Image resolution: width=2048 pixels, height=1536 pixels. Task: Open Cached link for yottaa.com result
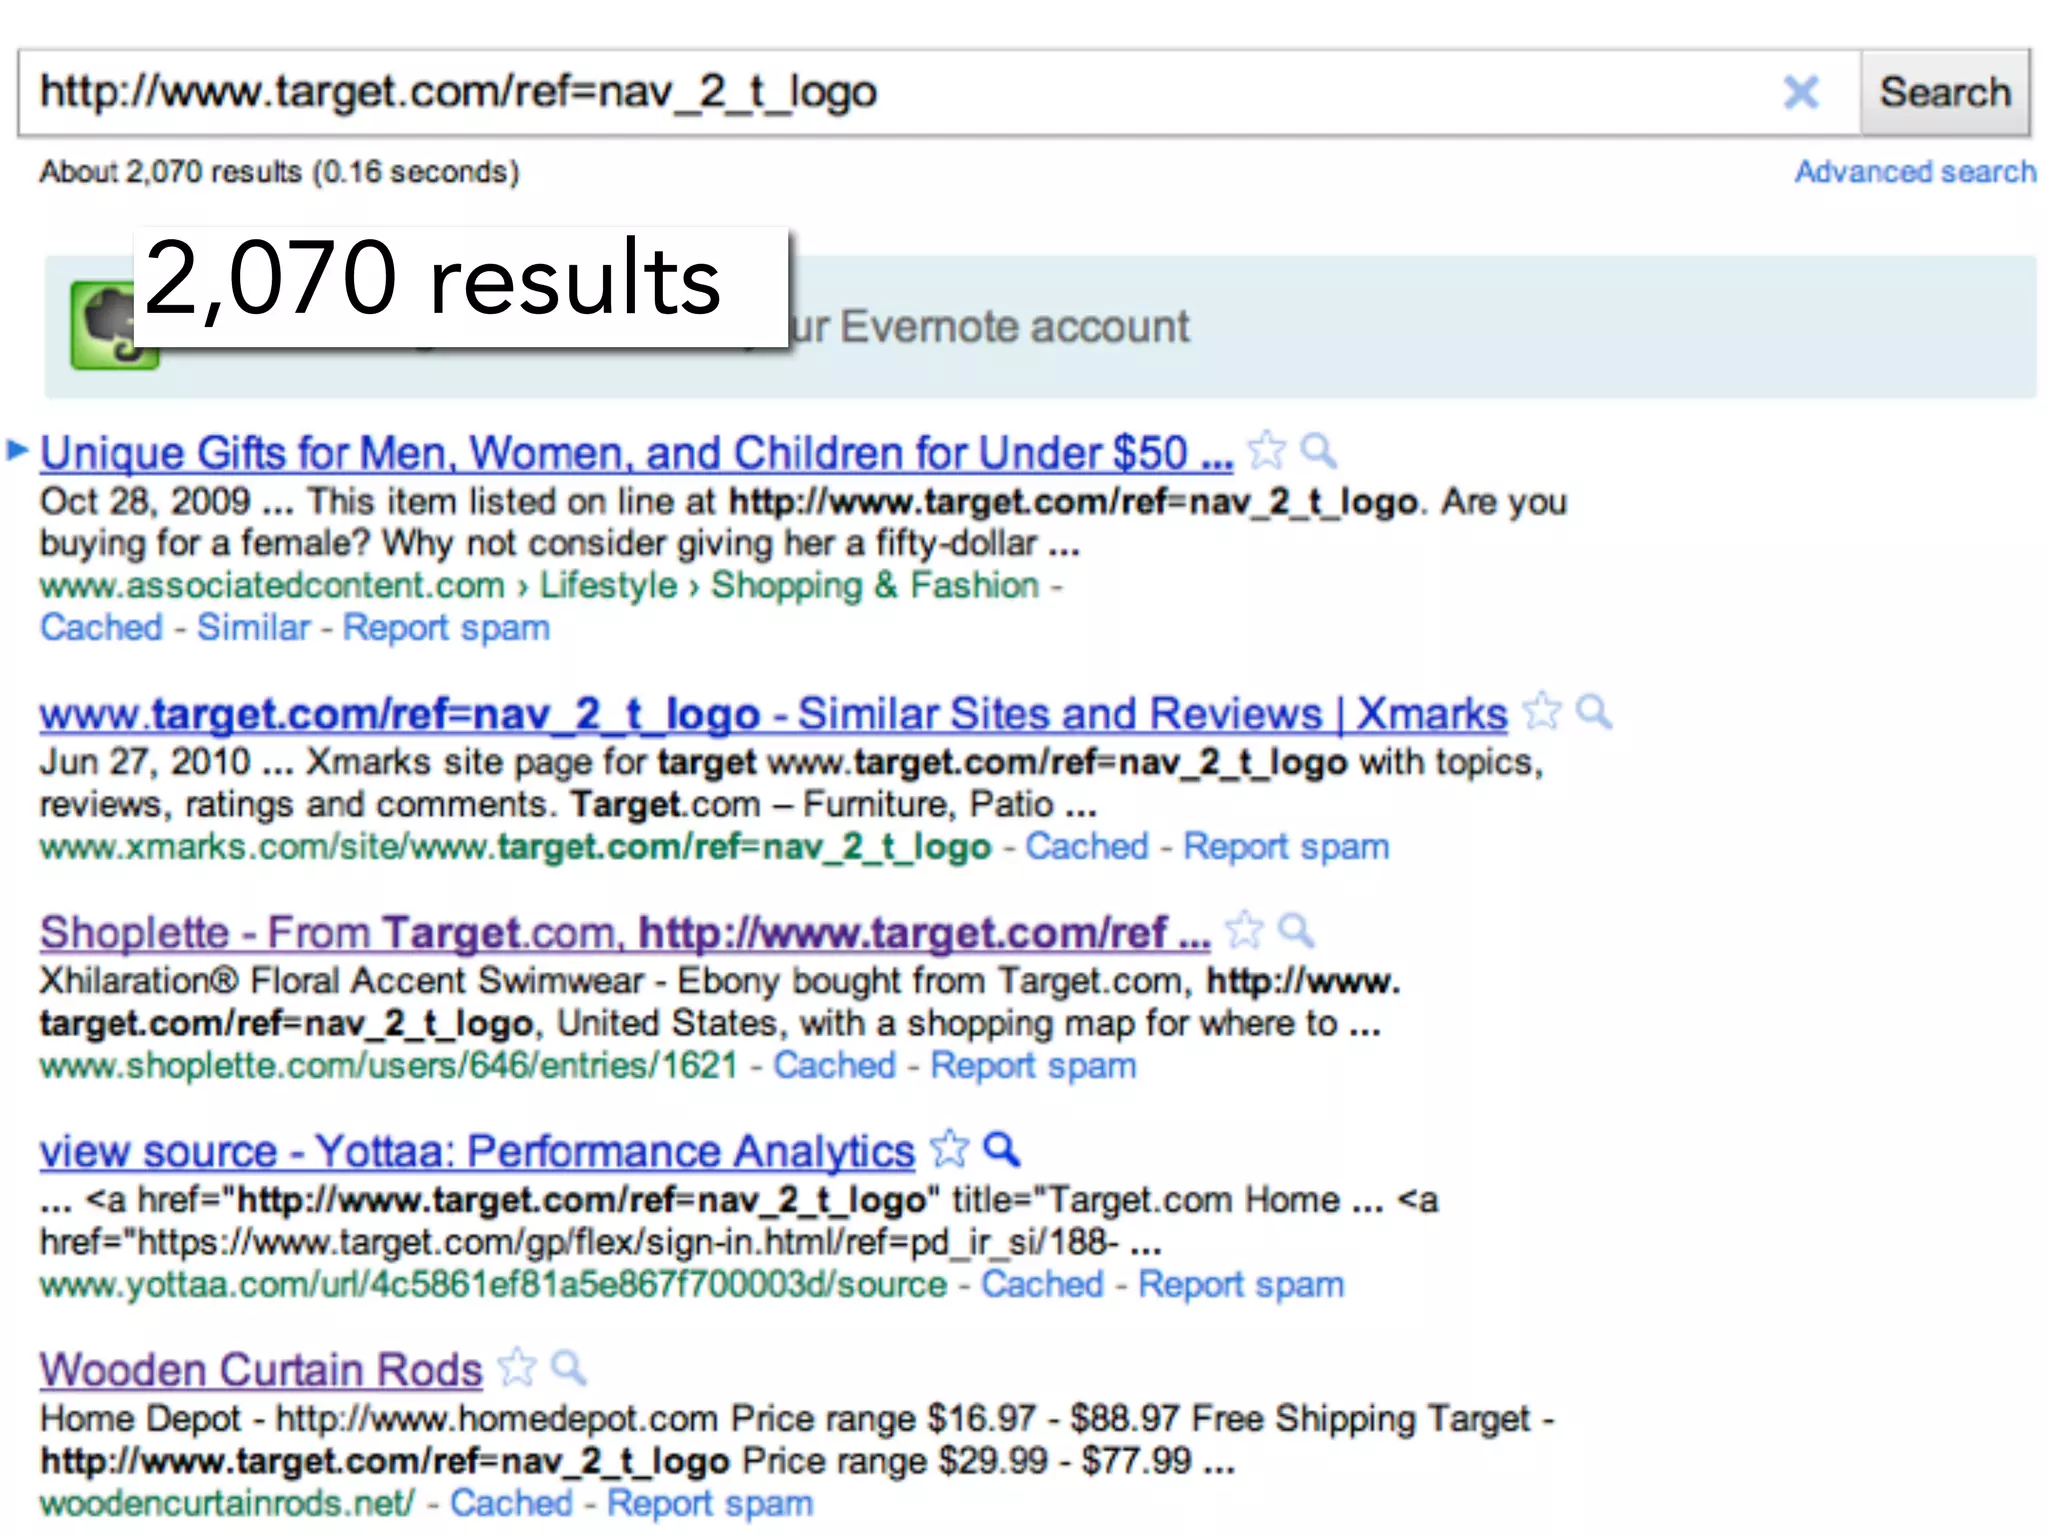tap(1042, 1285)
